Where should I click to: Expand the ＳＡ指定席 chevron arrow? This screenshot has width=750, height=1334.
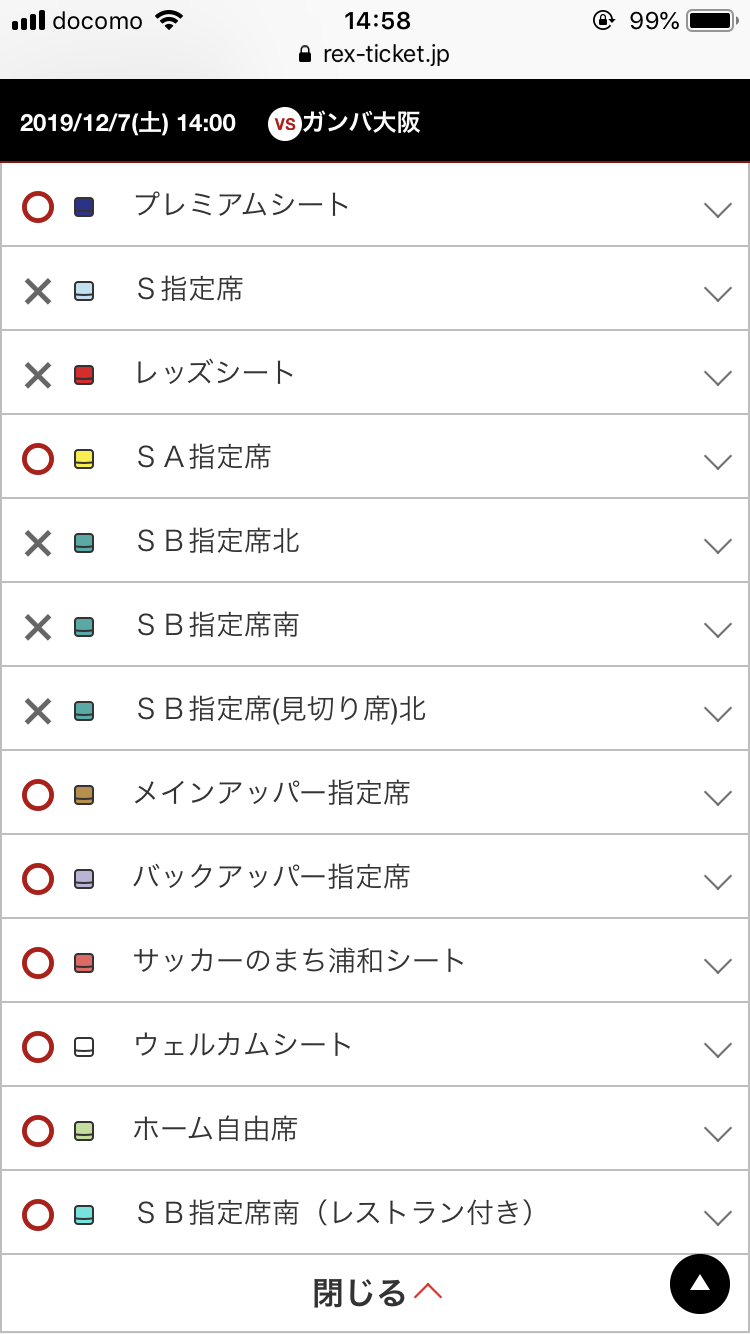[718, 461]
